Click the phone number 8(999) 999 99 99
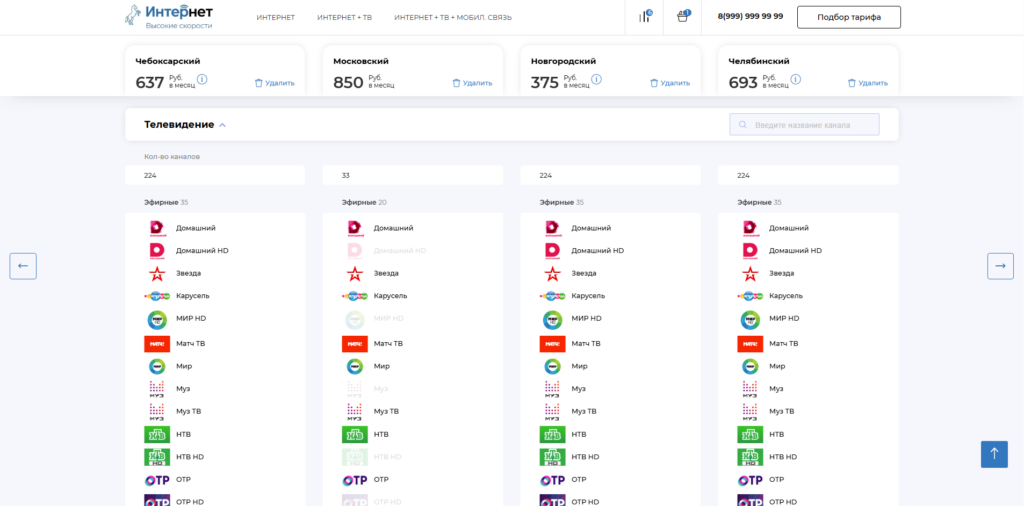Viewport: 1024px width, 506px height. [x=750, y=16]
